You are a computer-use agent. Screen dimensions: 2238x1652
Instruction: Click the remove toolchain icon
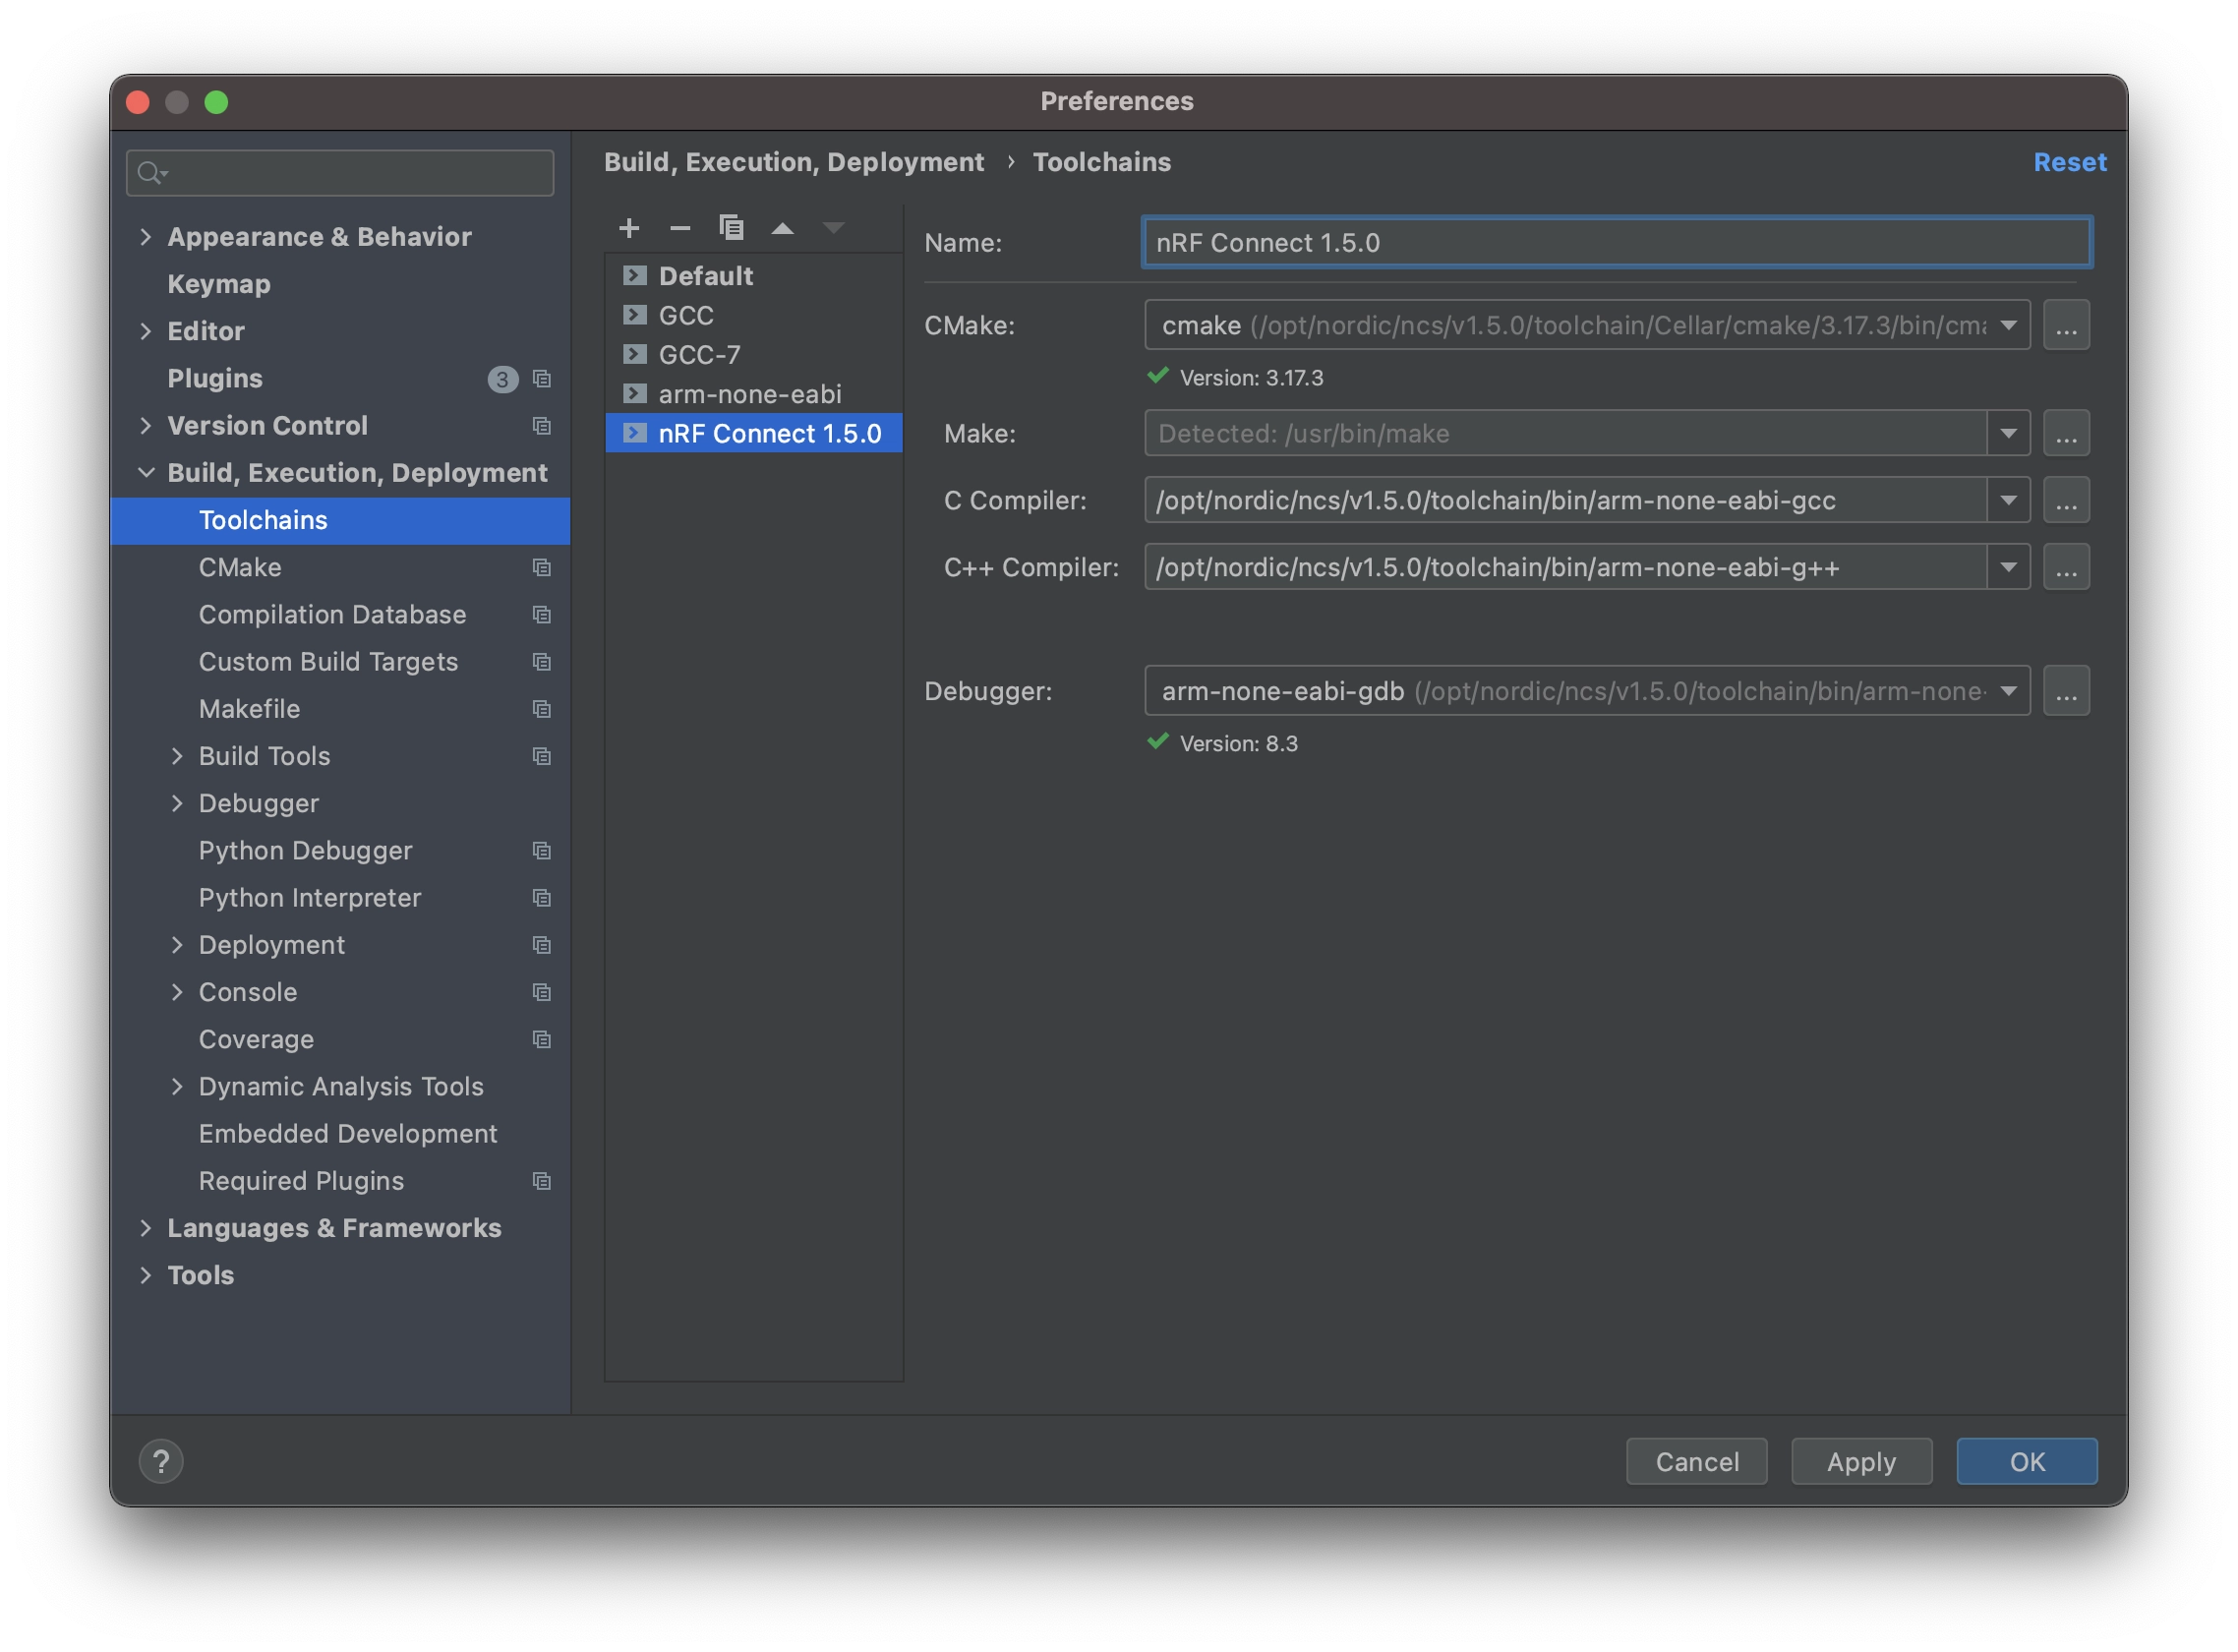tap(679, 227)
